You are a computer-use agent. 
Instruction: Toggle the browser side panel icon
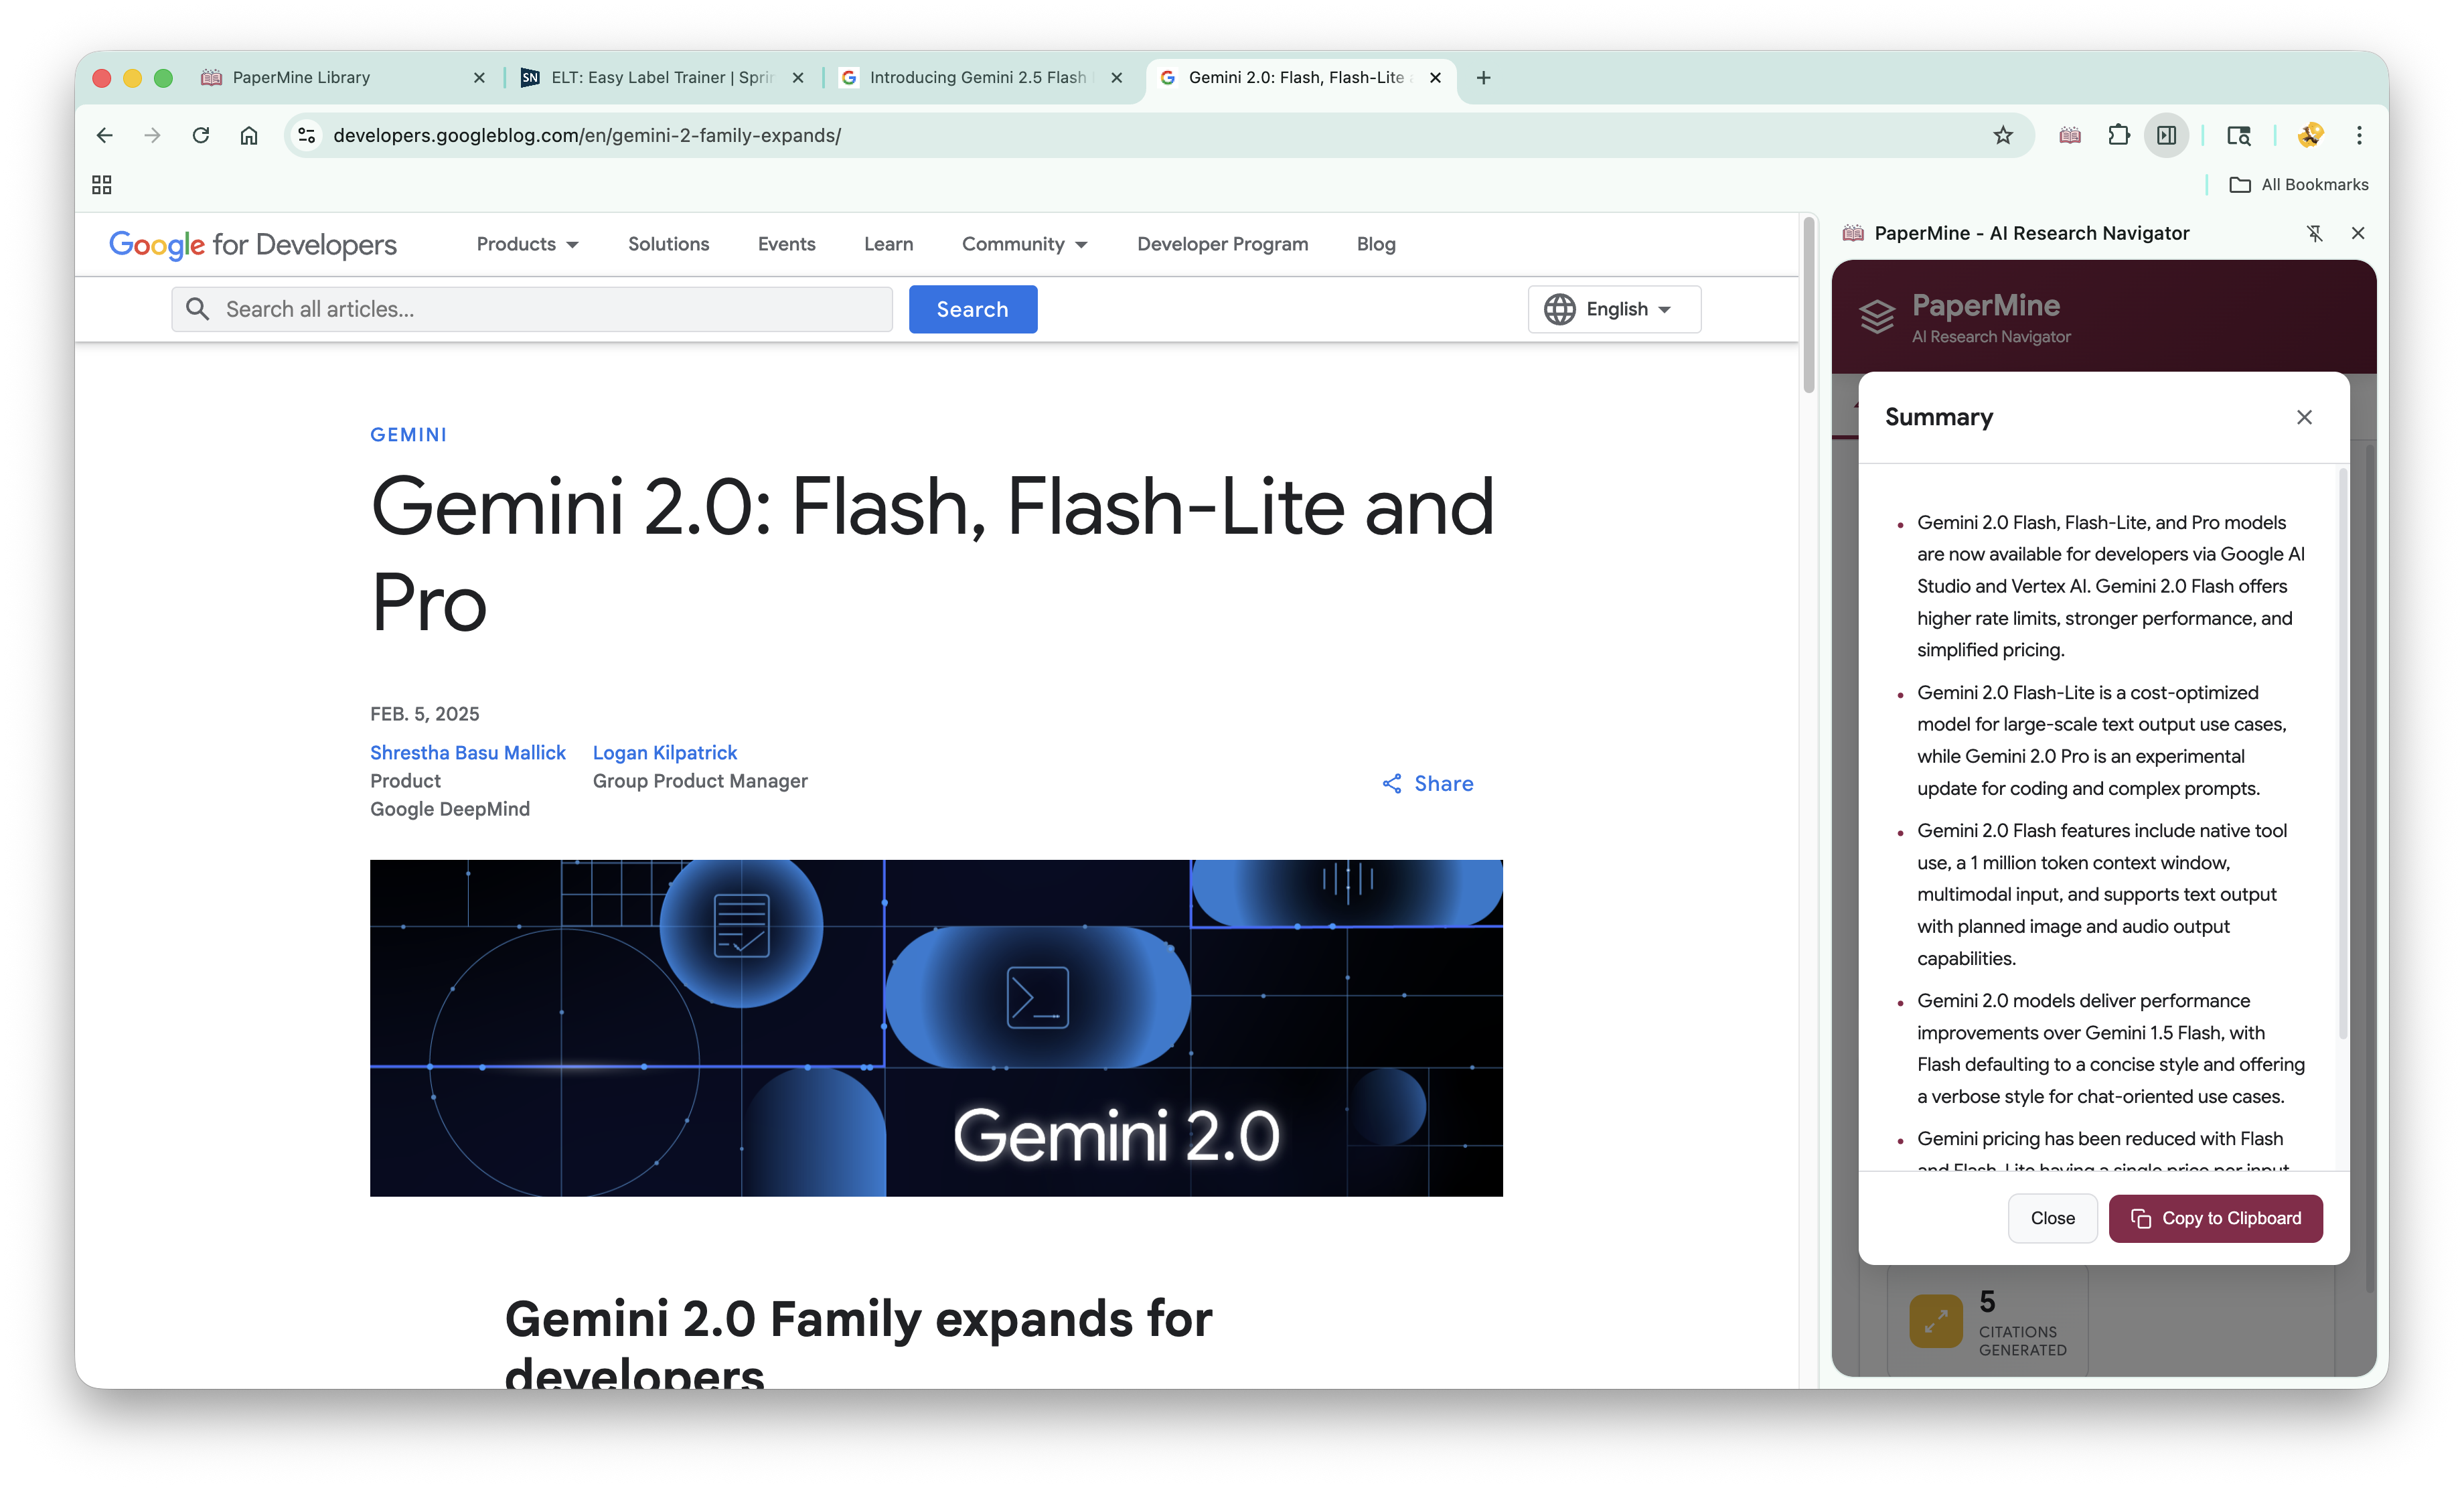(x=2166, y=135)
